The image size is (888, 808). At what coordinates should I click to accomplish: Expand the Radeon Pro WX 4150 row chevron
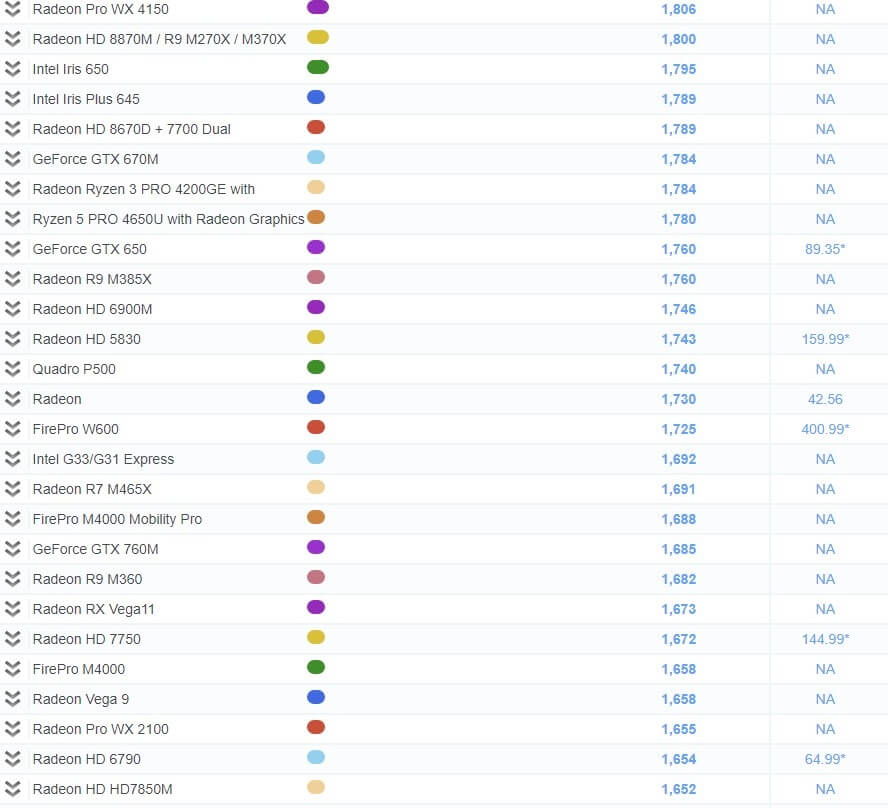[x=12, y=9]
